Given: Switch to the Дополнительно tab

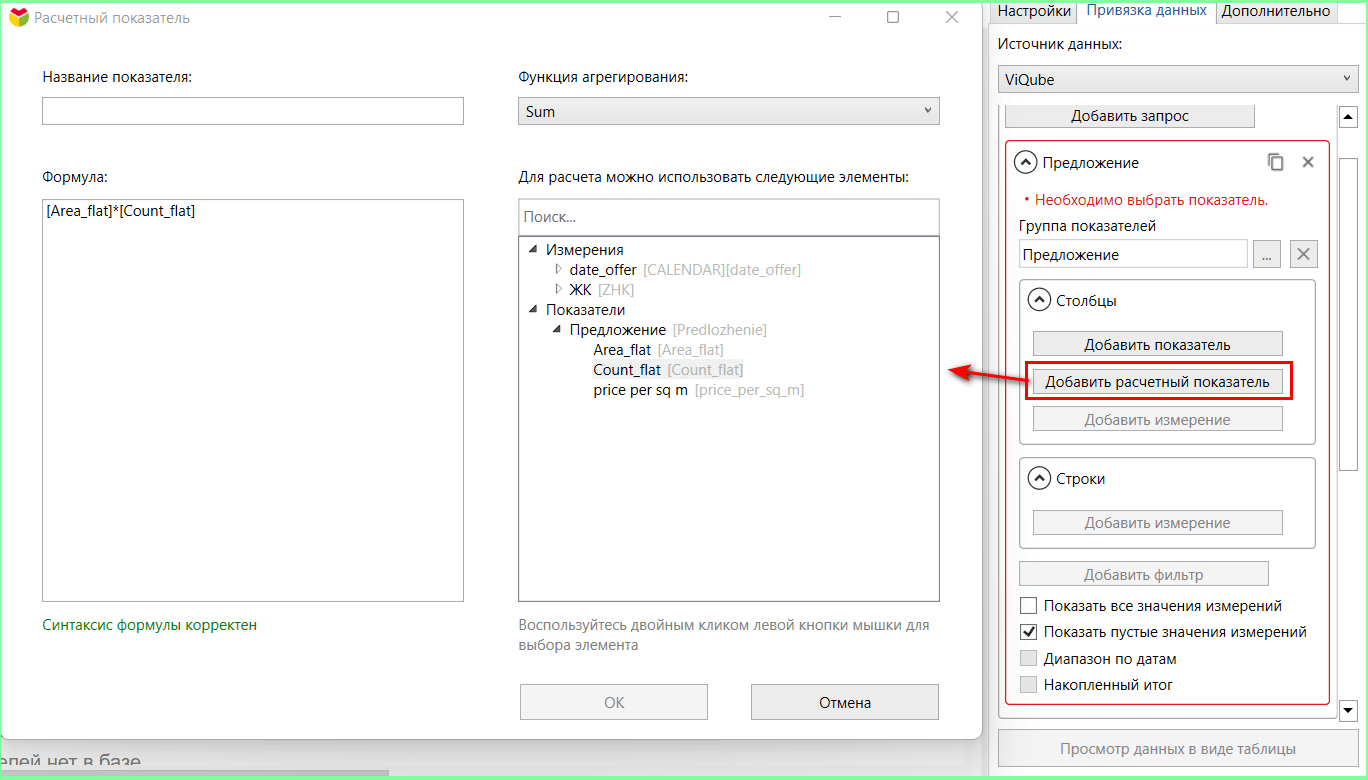Looking at the screenshot, I should tap(1276, 11).
